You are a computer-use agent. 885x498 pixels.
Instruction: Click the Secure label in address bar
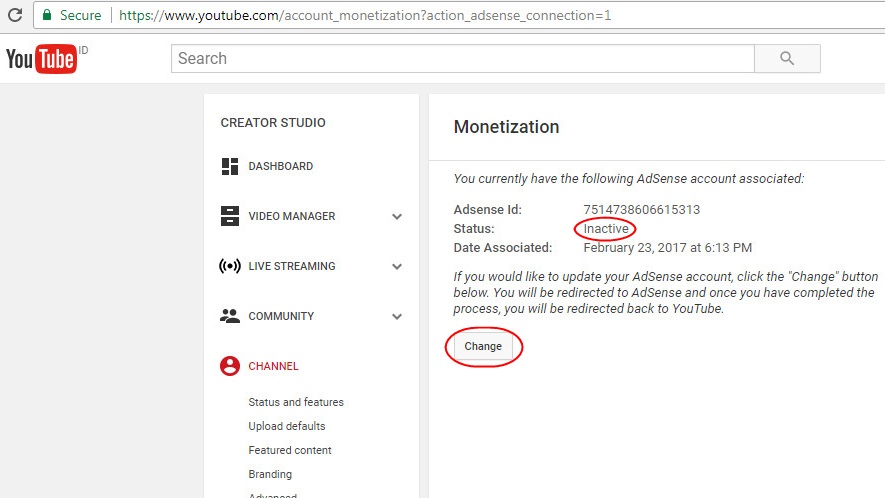pos(81,15)
